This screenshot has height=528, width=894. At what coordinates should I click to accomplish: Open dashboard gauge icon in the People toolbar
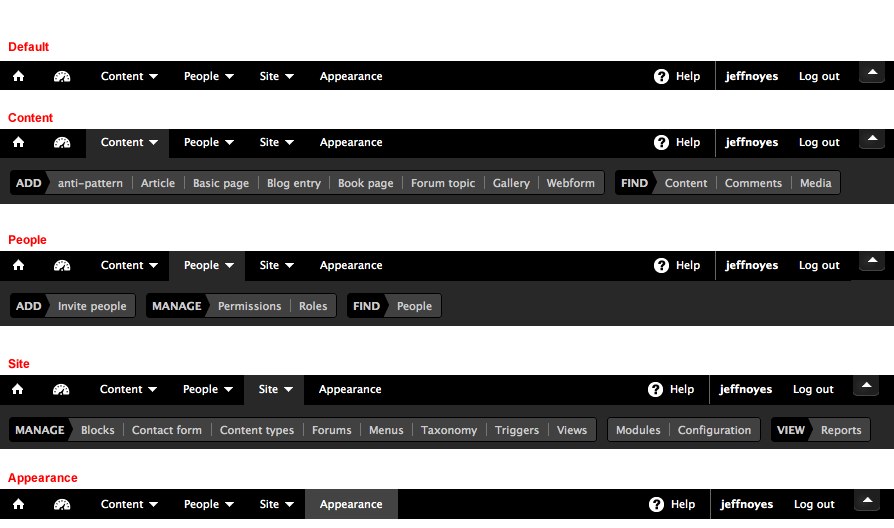(62, 265)
